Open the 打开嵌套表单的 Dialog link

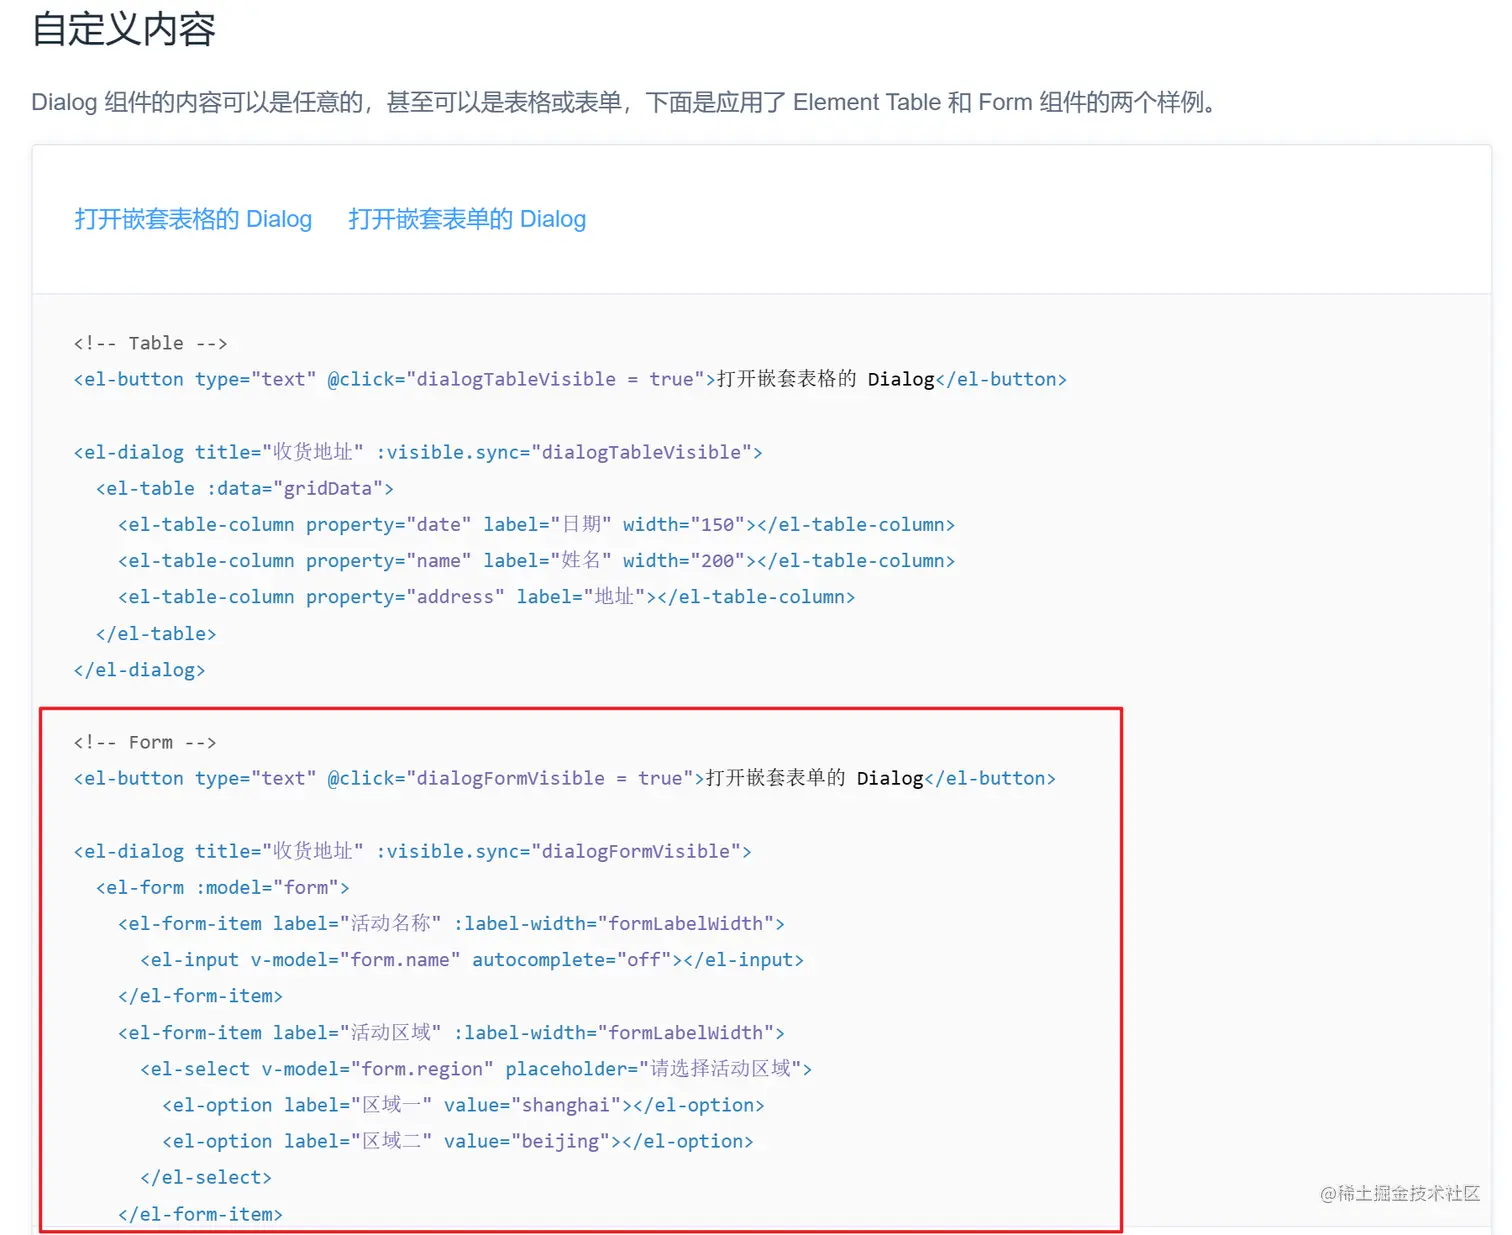point(467,219)
